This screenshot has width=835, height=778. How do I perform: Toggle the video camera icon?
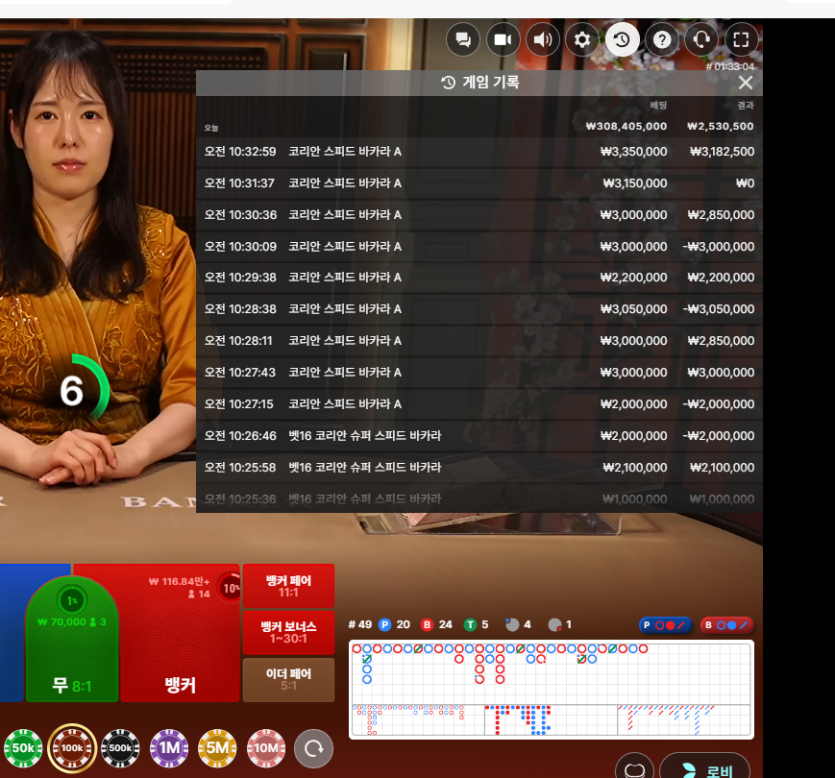tap(503, 39)
